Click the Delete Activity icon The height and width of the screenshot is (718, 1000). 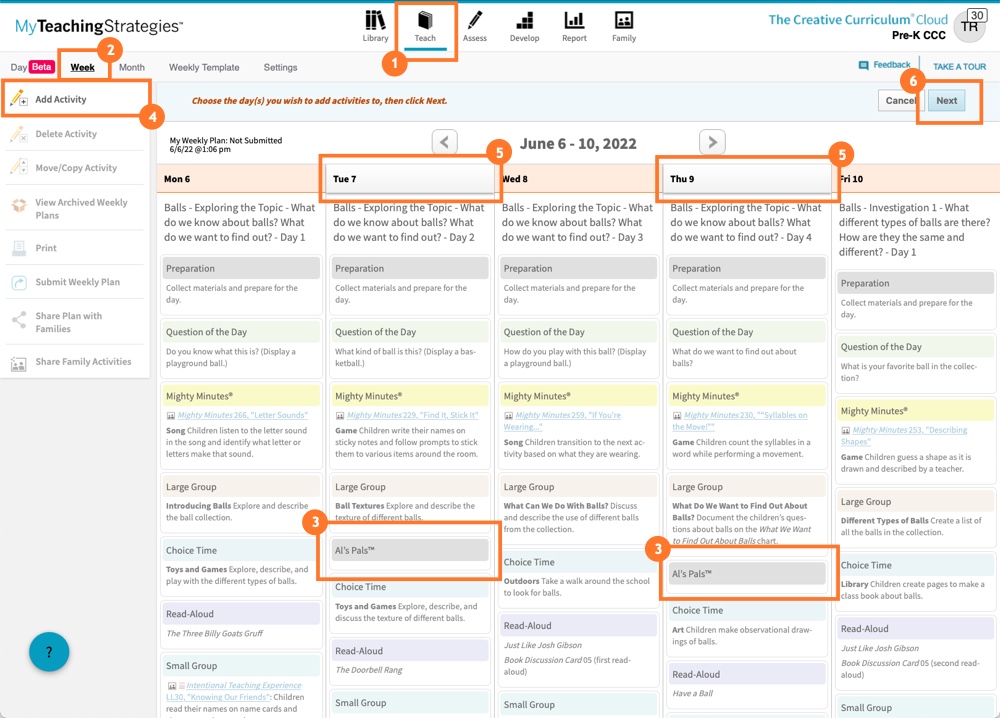[18, 134]
